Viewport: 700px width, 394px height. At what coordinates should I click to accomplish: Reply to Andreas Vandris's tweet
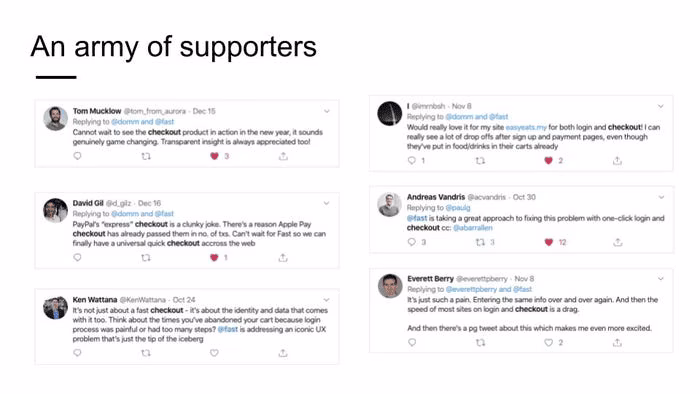[412, 242]
